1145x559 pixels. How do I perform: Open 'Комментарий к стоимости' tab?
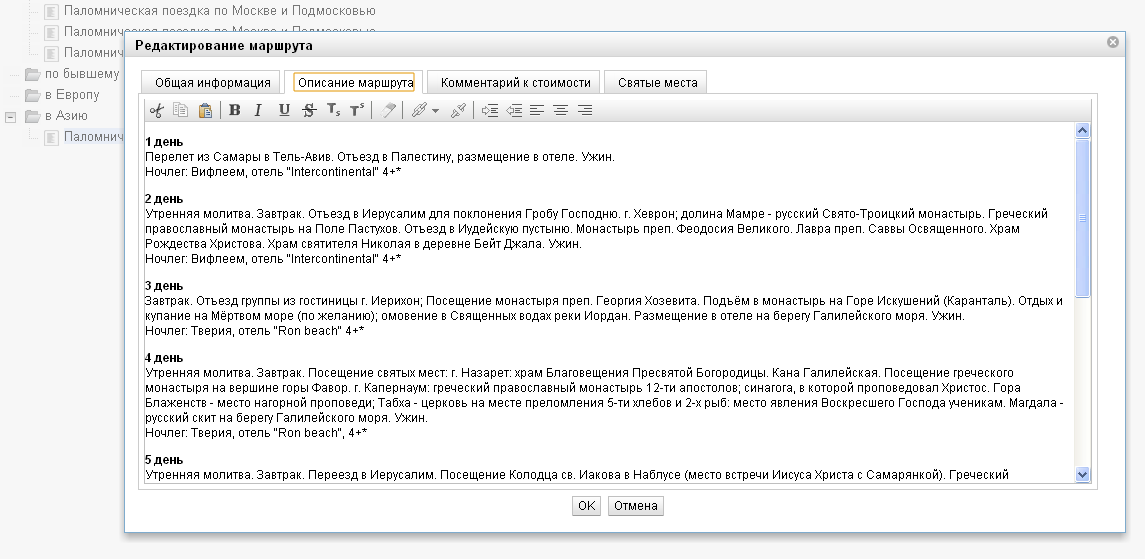tap(516, 83)
